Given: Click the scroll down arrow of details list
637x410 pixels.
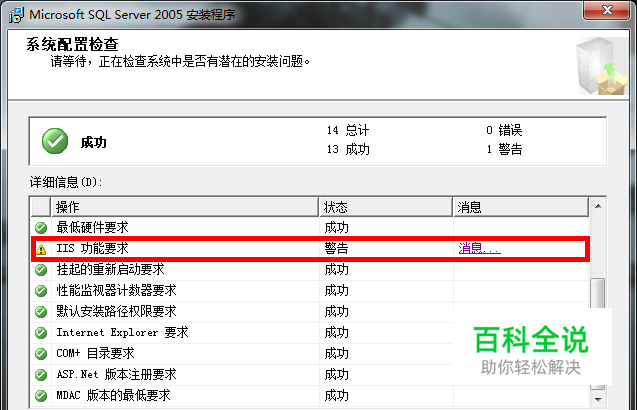Looking at the screenshot, I should pyautogui.click(x=598, y=399).
